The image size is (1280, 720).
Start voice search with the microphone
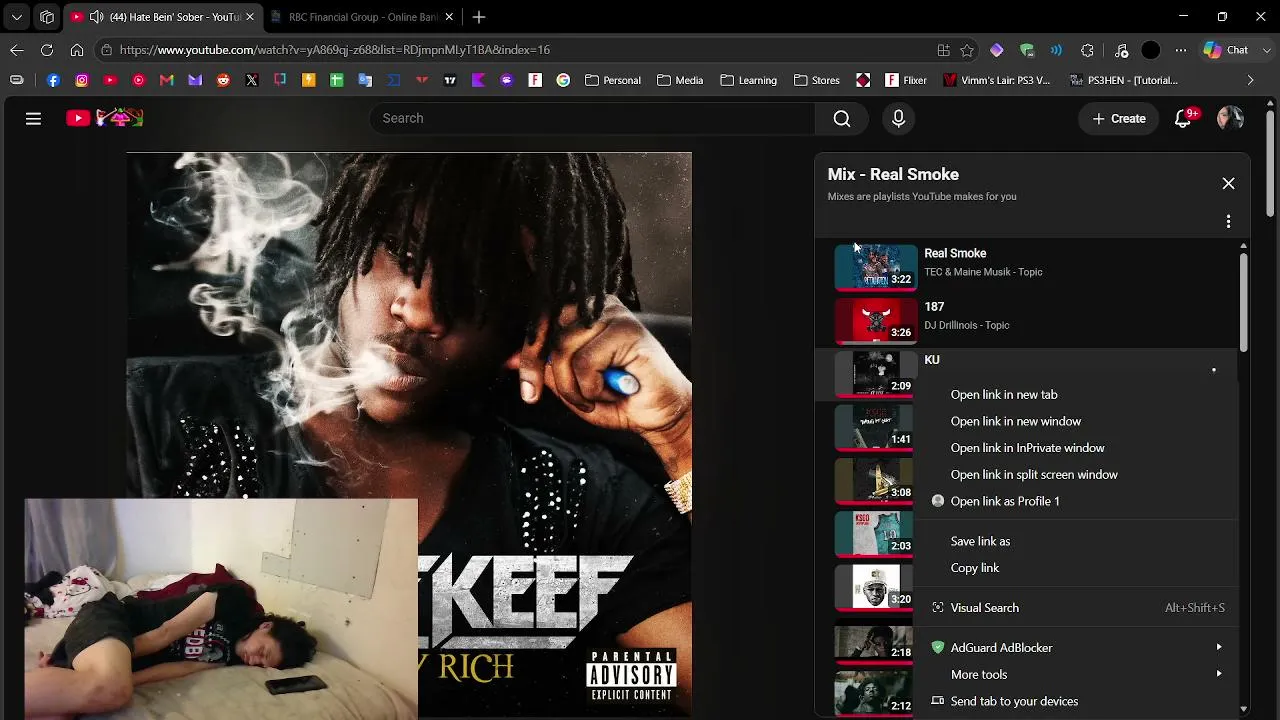898,118
